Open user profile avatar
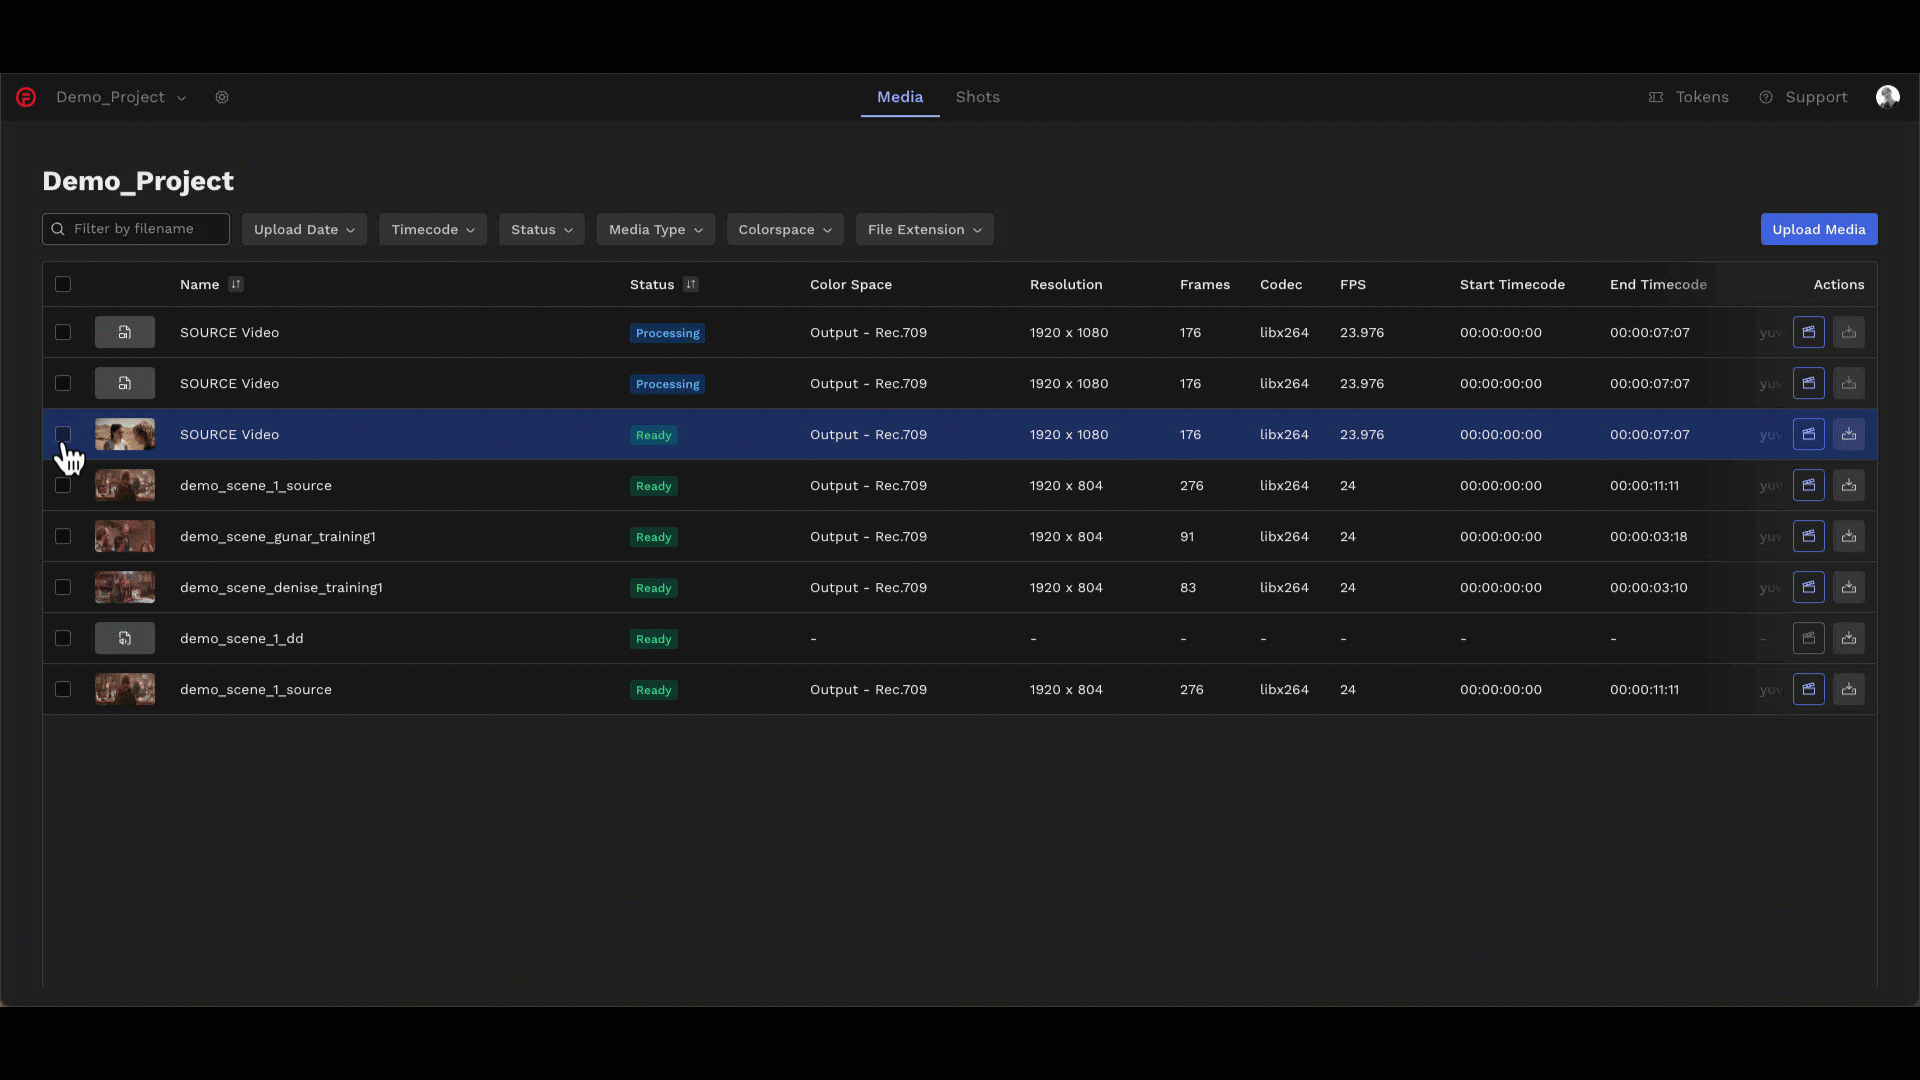Image resolution: width=1920 pixels, height=1080 pixels. point(1887,97)
